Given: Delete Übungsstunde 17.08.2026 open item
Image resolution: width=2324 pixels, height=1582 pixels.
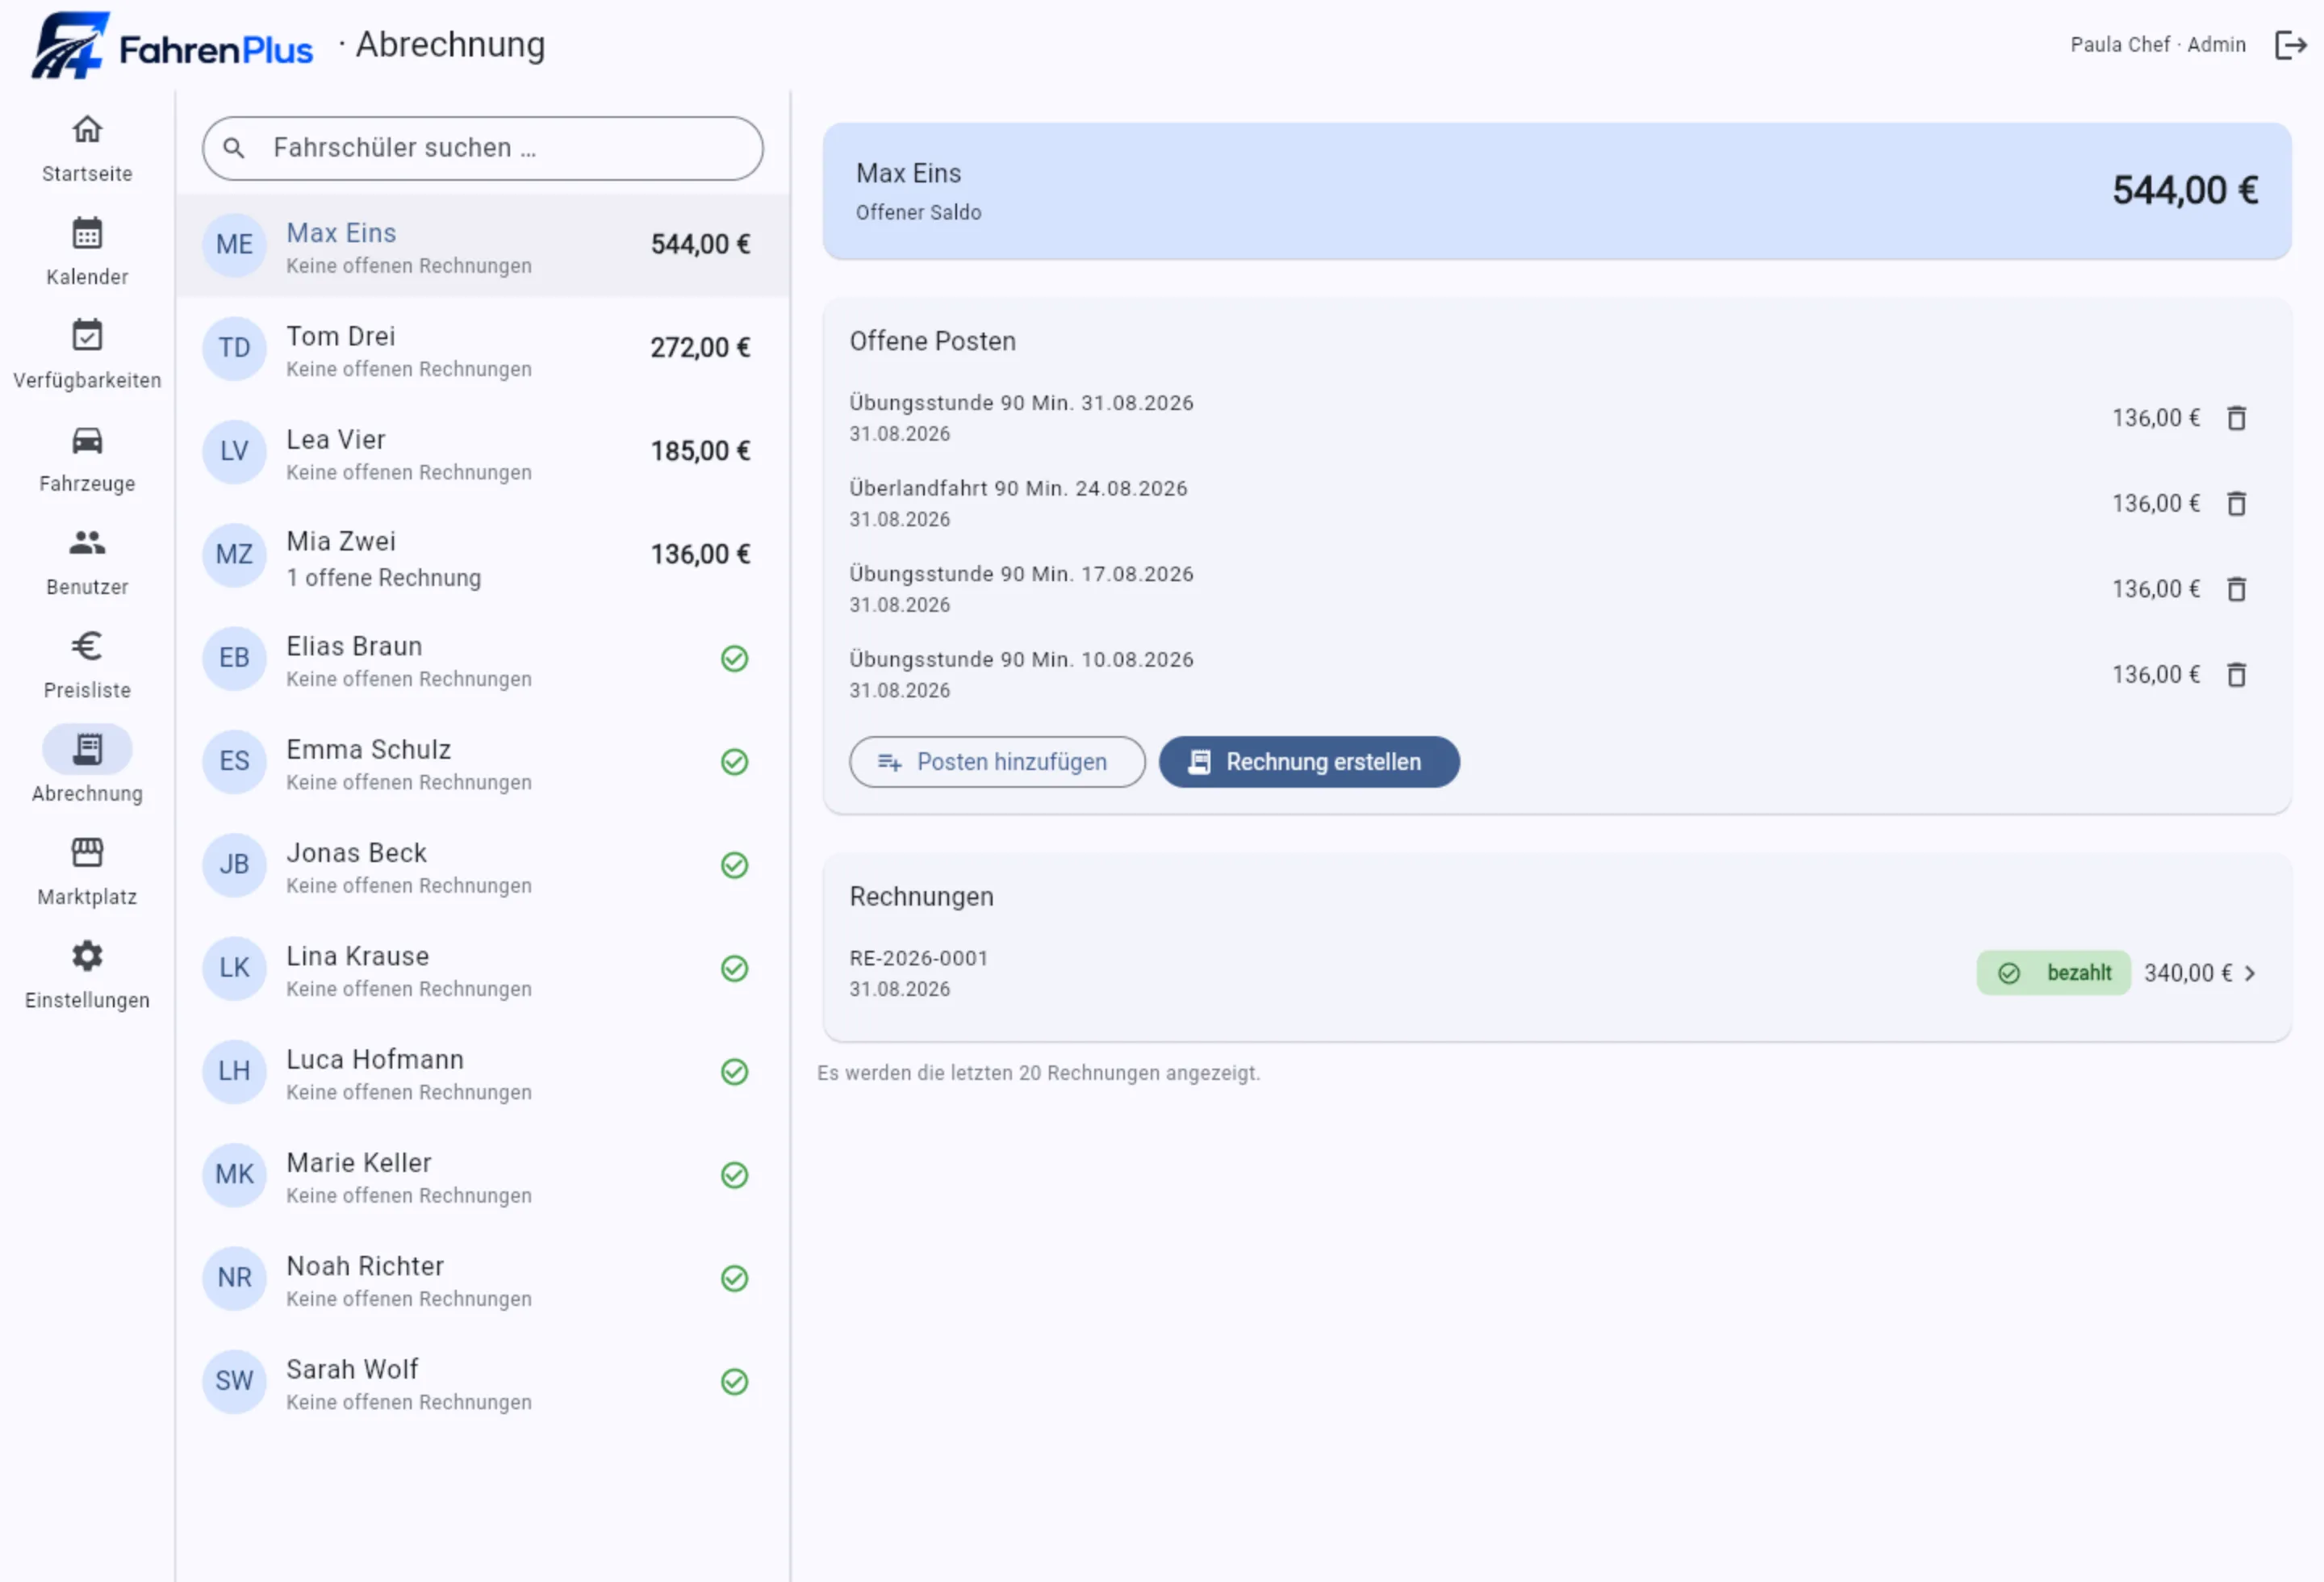Looking at the screenshot, I should pyautogui.click(x=2237, y=589).
